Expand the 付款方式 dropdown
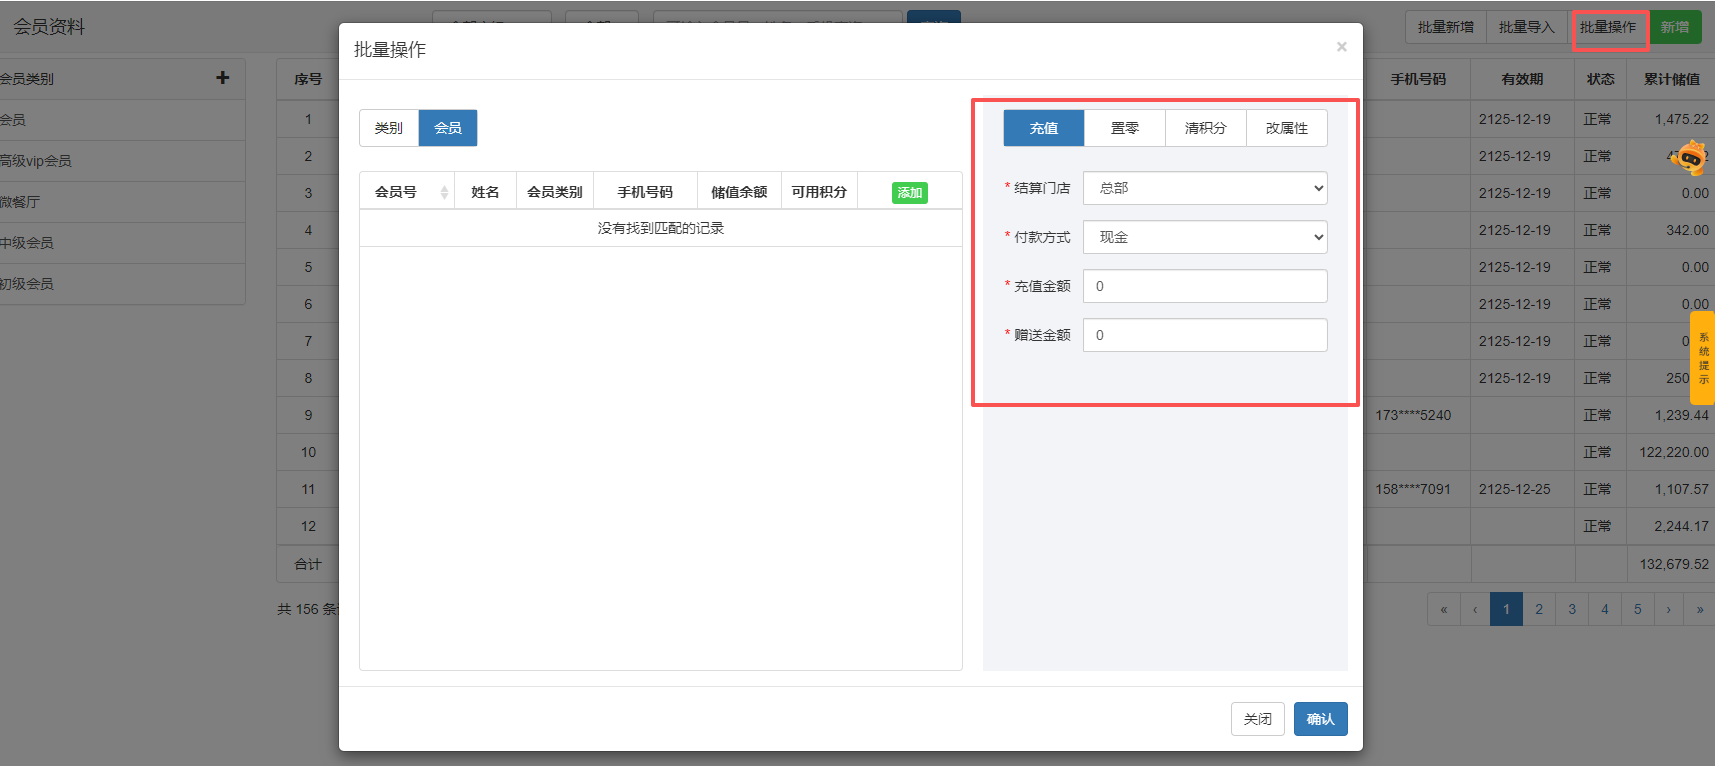 1204,237
